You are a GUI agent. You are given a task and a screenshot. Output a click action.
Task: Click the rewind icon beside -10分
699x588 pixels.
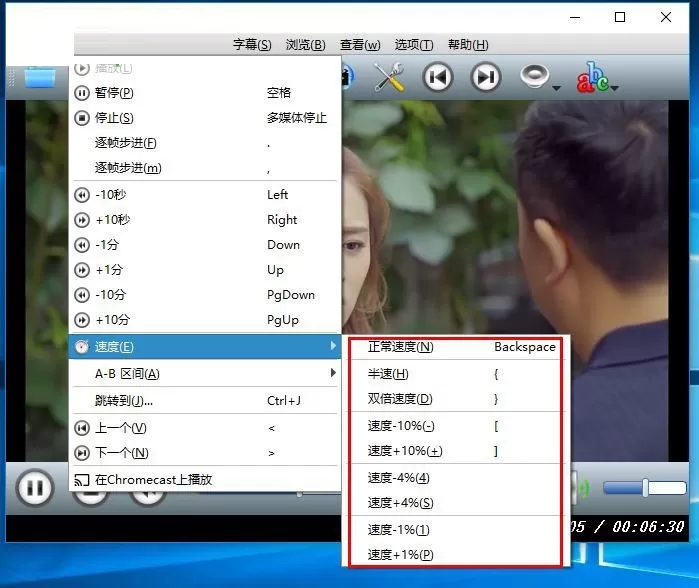tap(82, 295)
